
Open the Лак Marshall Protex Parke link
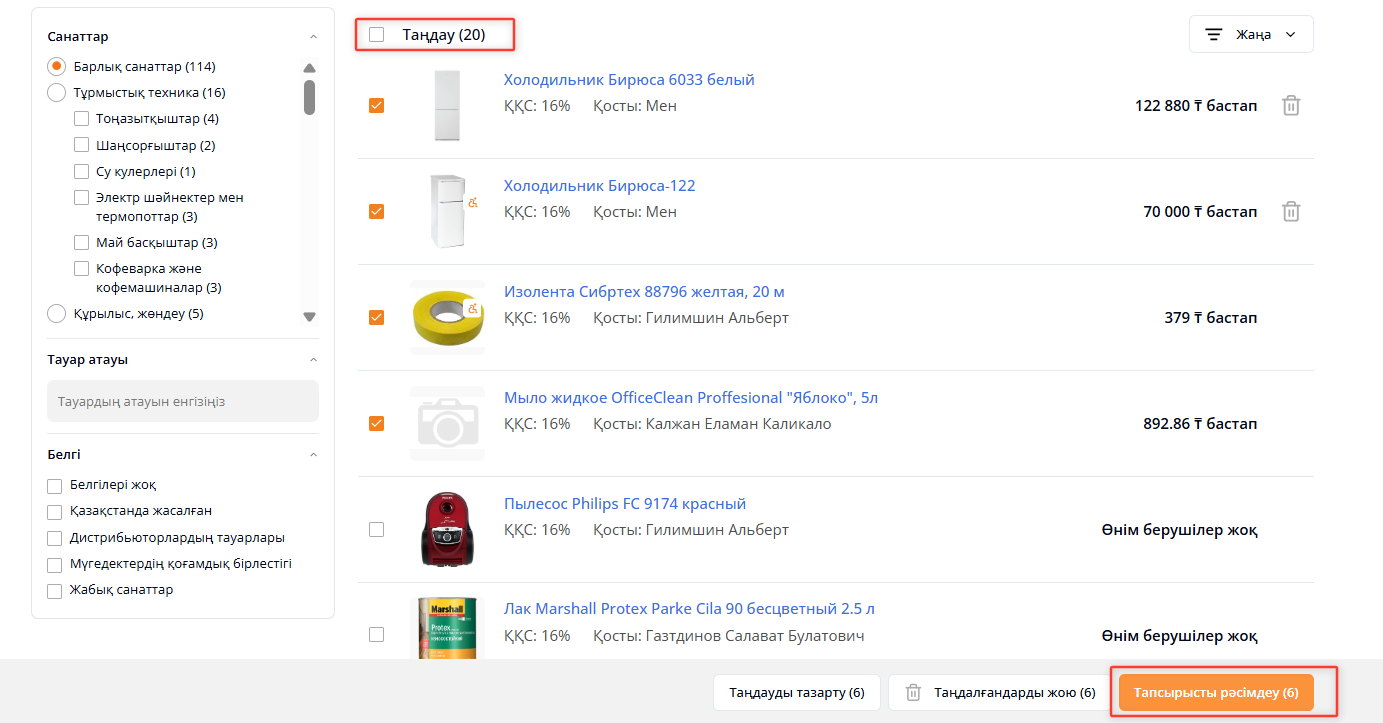(689, 609)
